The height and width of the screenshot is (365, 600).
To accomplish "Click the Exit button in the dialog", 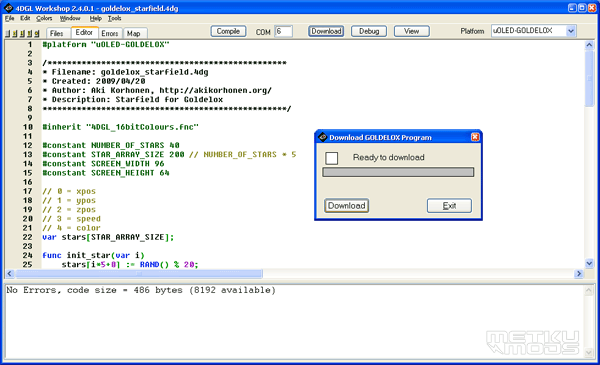I will (449, 206).
